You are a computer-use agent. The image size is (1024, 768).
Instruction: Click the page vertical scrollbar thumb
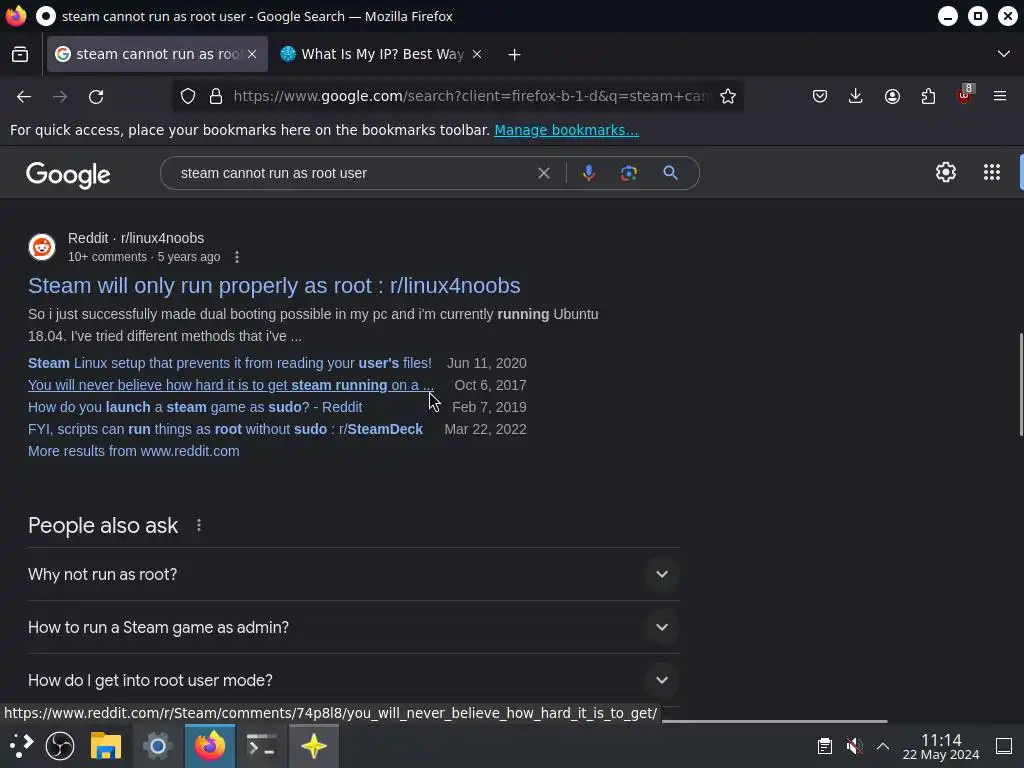[x=1021, y=385]
